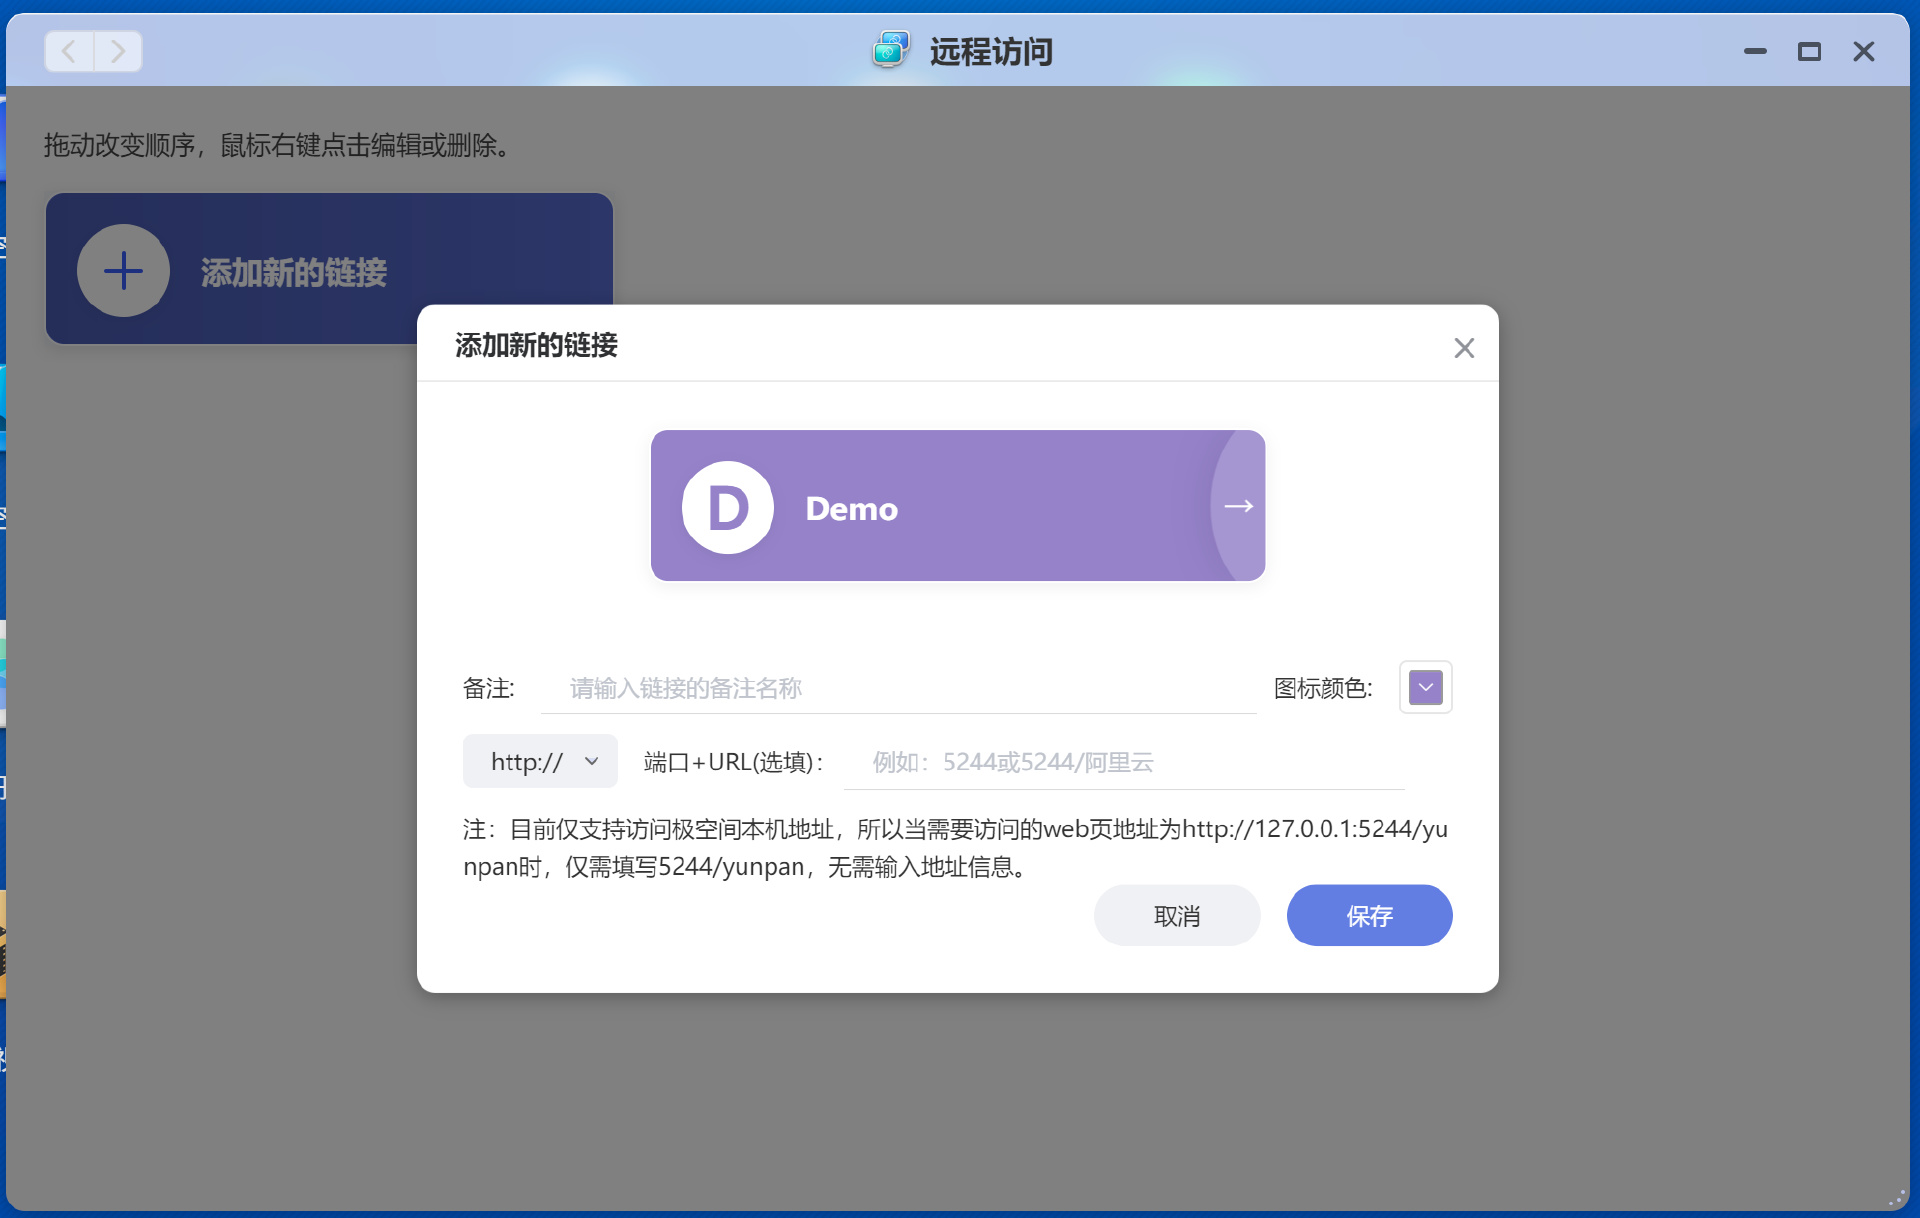
Task: Click the plus icon to add link
Action: [123, 271]
